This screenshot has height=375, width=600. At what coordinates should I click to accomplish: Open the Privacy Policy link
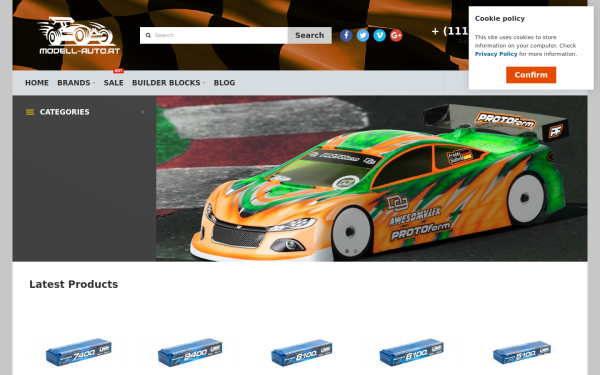coord(496,54)
